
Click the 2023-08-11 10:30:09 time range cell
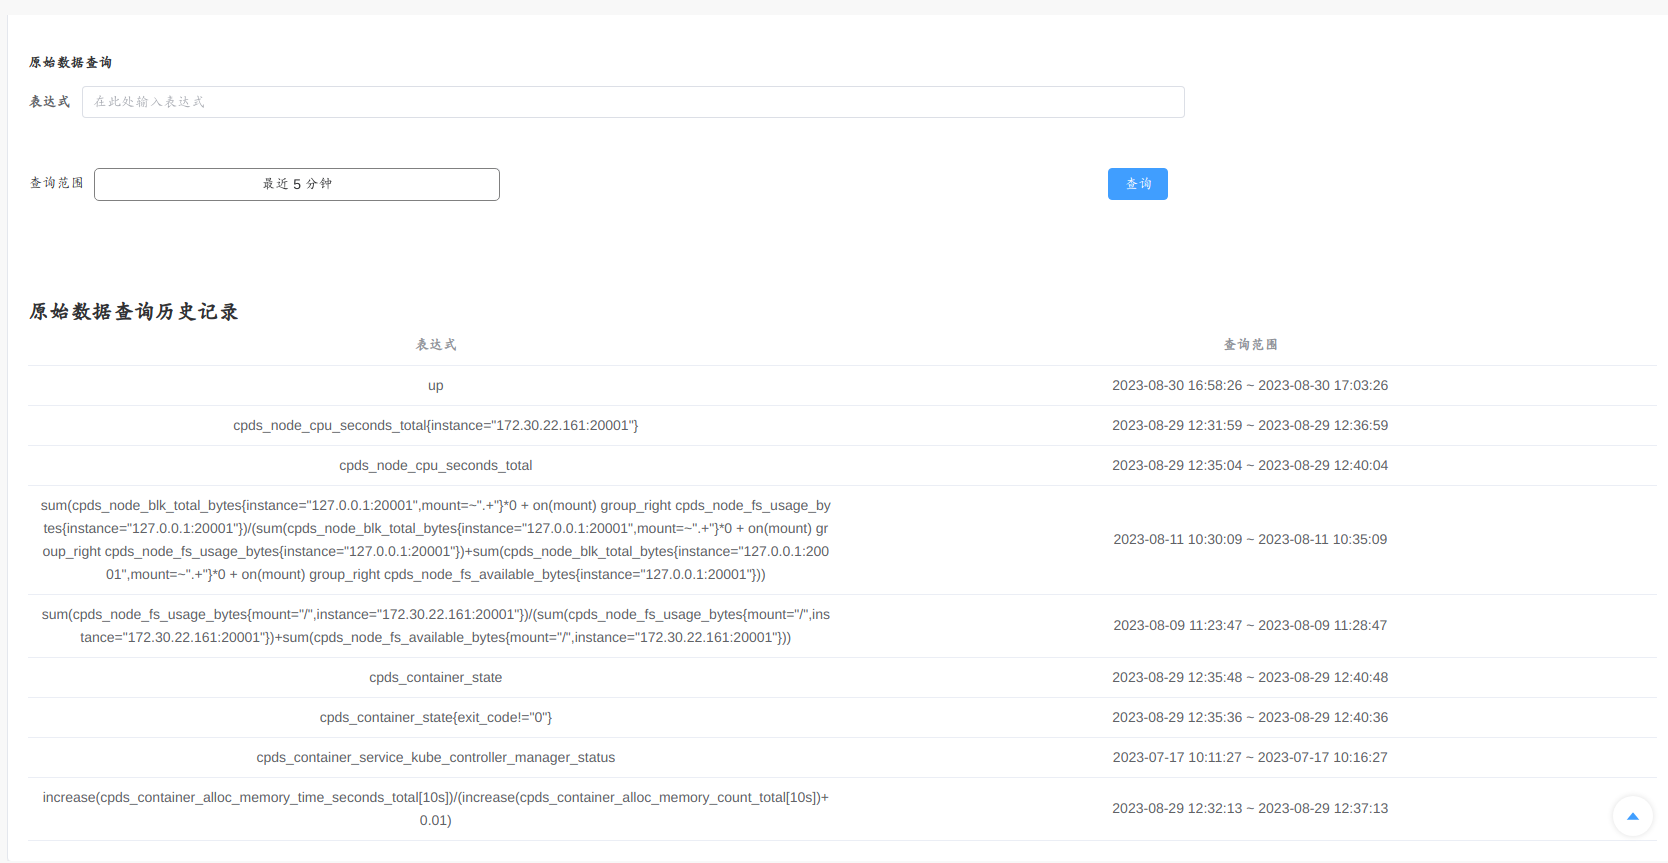tap(1250, 540)
